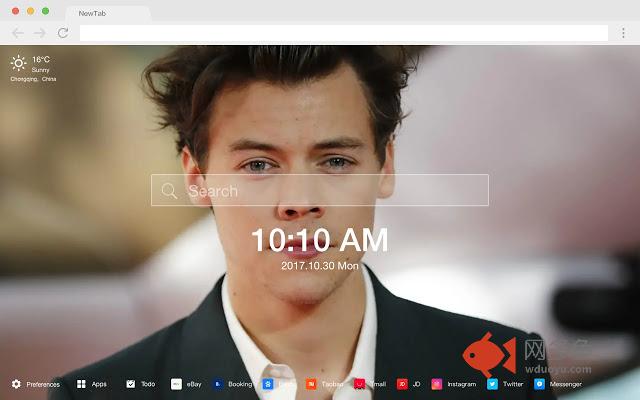Click the Todo label
640x400 pixels.
pos(148,384)
